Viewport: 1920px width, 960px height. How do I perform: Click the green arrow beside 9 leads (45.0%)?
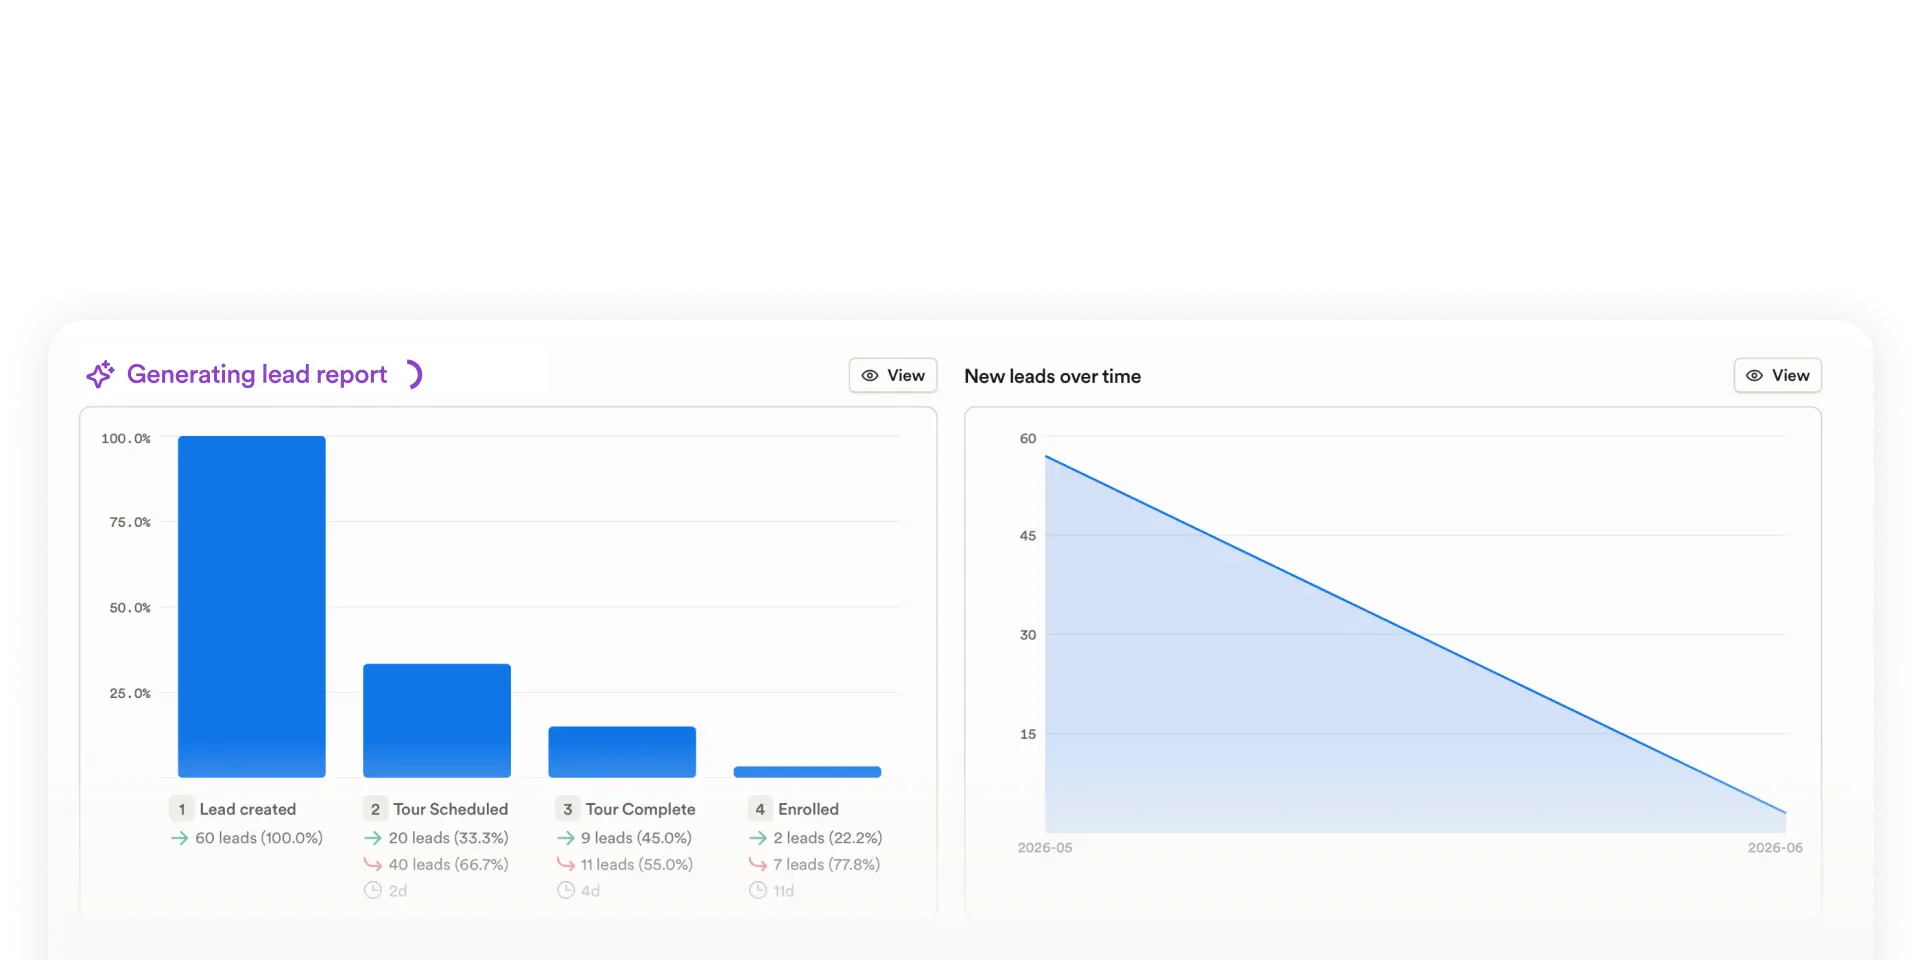click(566, 838)
